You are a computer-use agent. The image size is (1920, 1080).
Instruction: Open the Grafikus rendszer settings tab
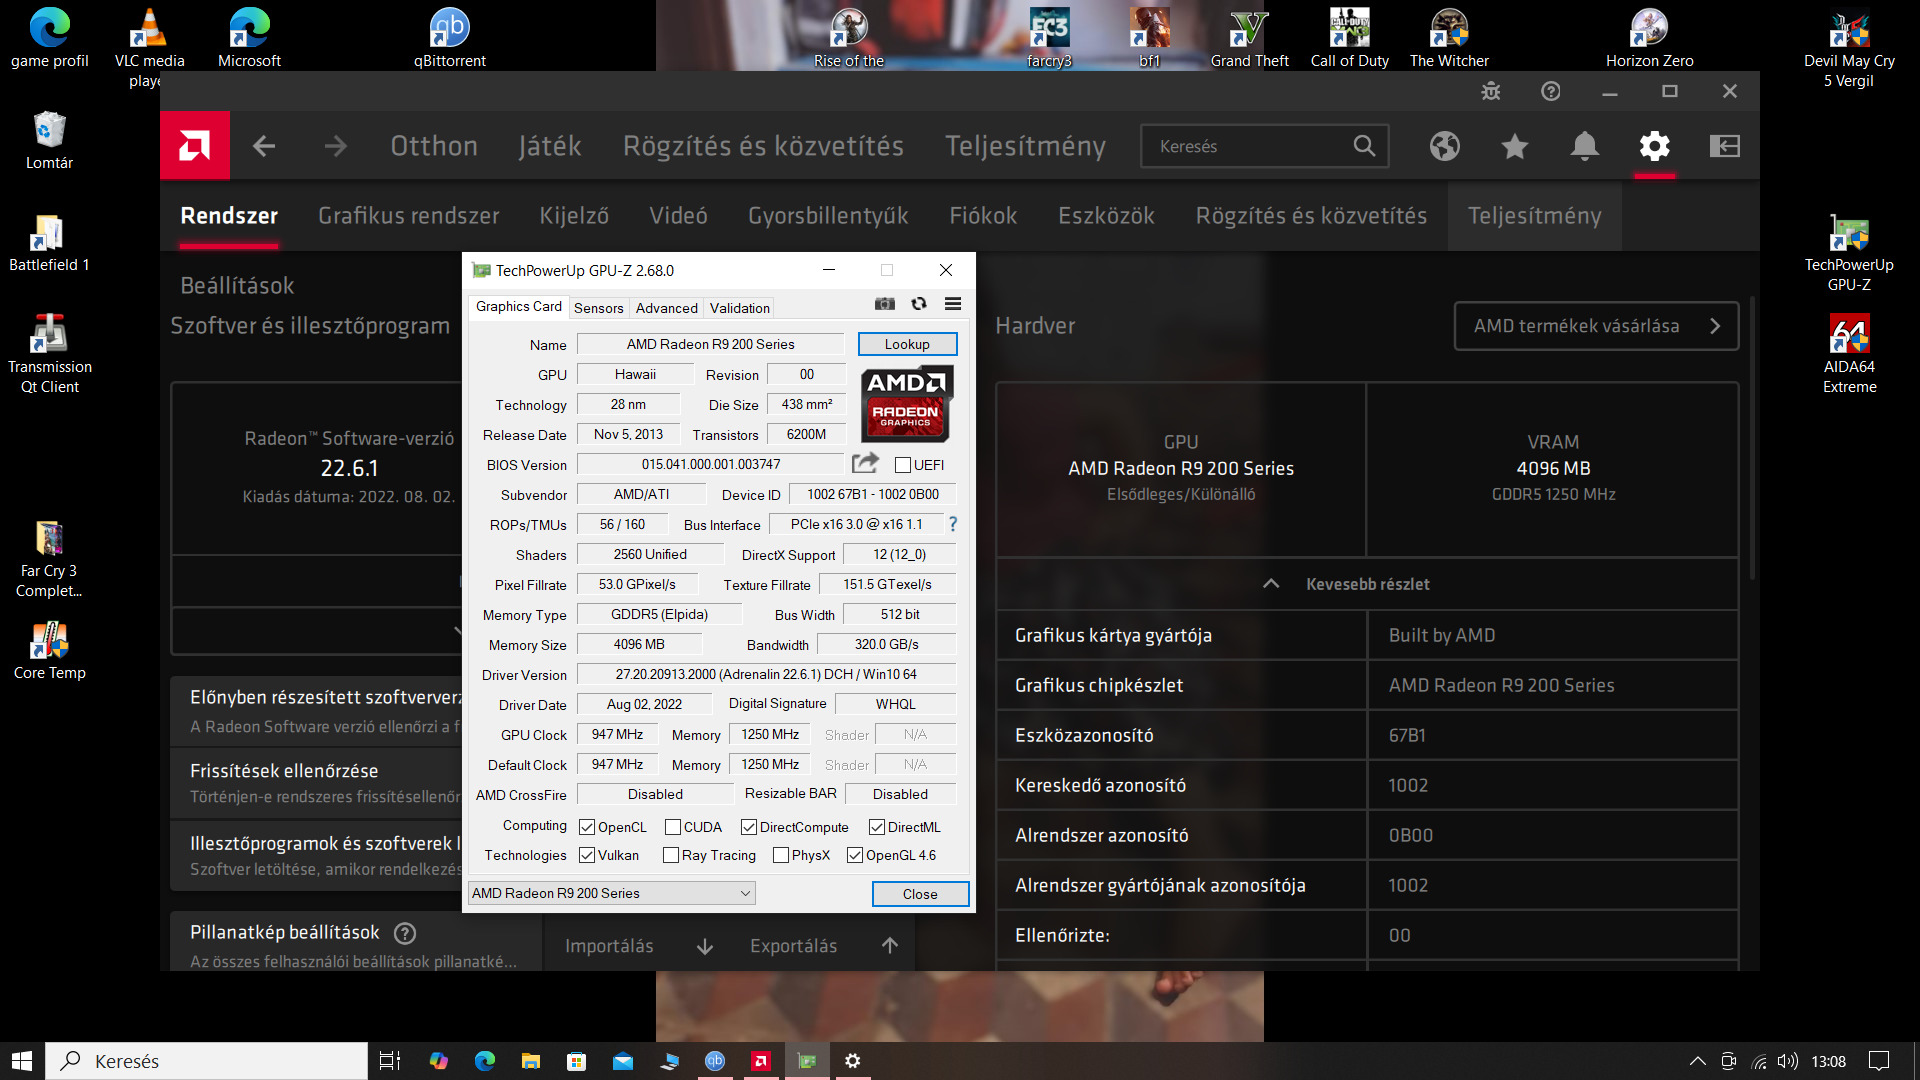coord(408,216)
